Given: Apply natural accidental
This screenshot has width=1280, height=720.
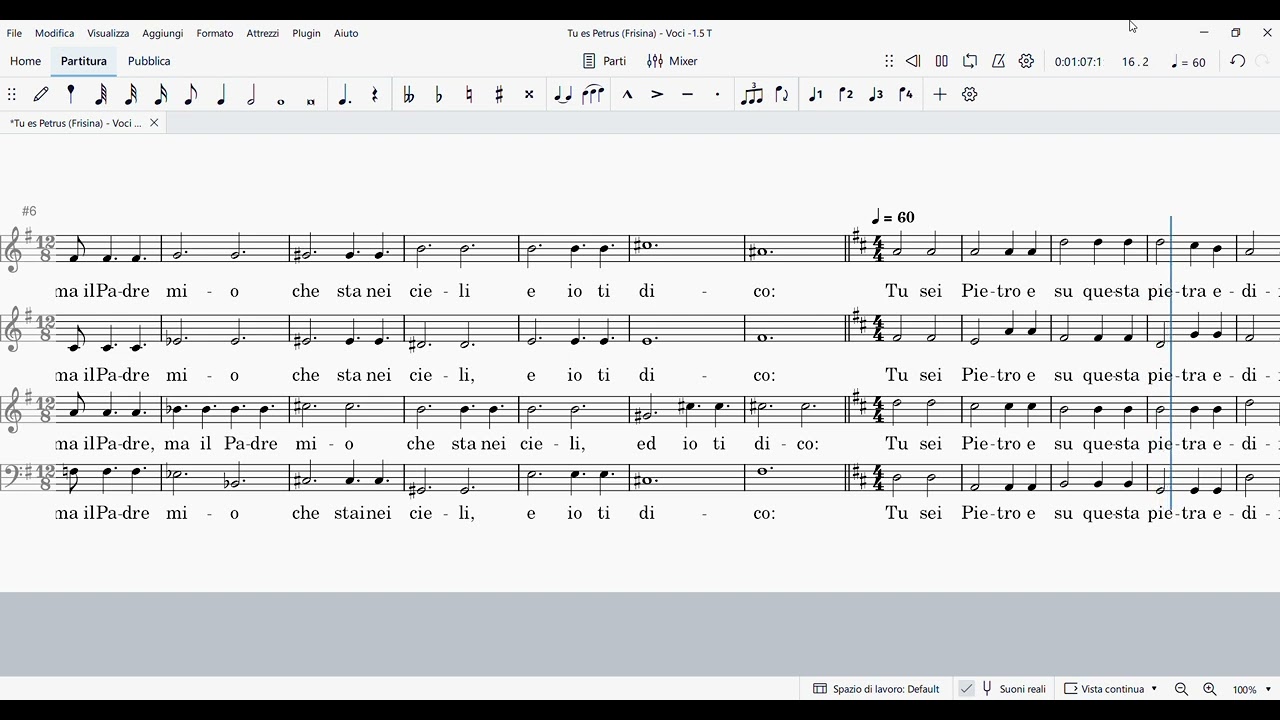Looking at the screenshot, I should coord(469,94).
